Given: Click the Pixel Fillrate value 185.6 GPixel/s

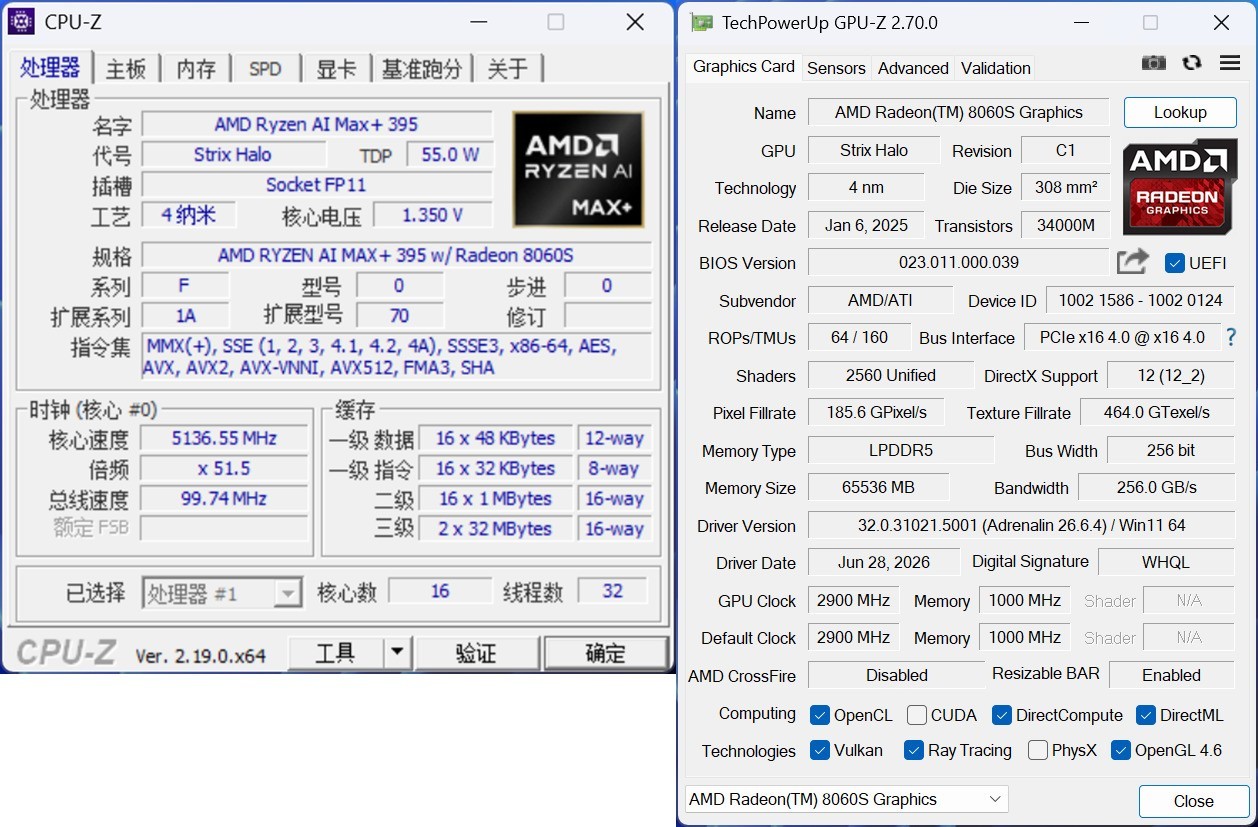Looking at the screenshot, I should point(877,412).
